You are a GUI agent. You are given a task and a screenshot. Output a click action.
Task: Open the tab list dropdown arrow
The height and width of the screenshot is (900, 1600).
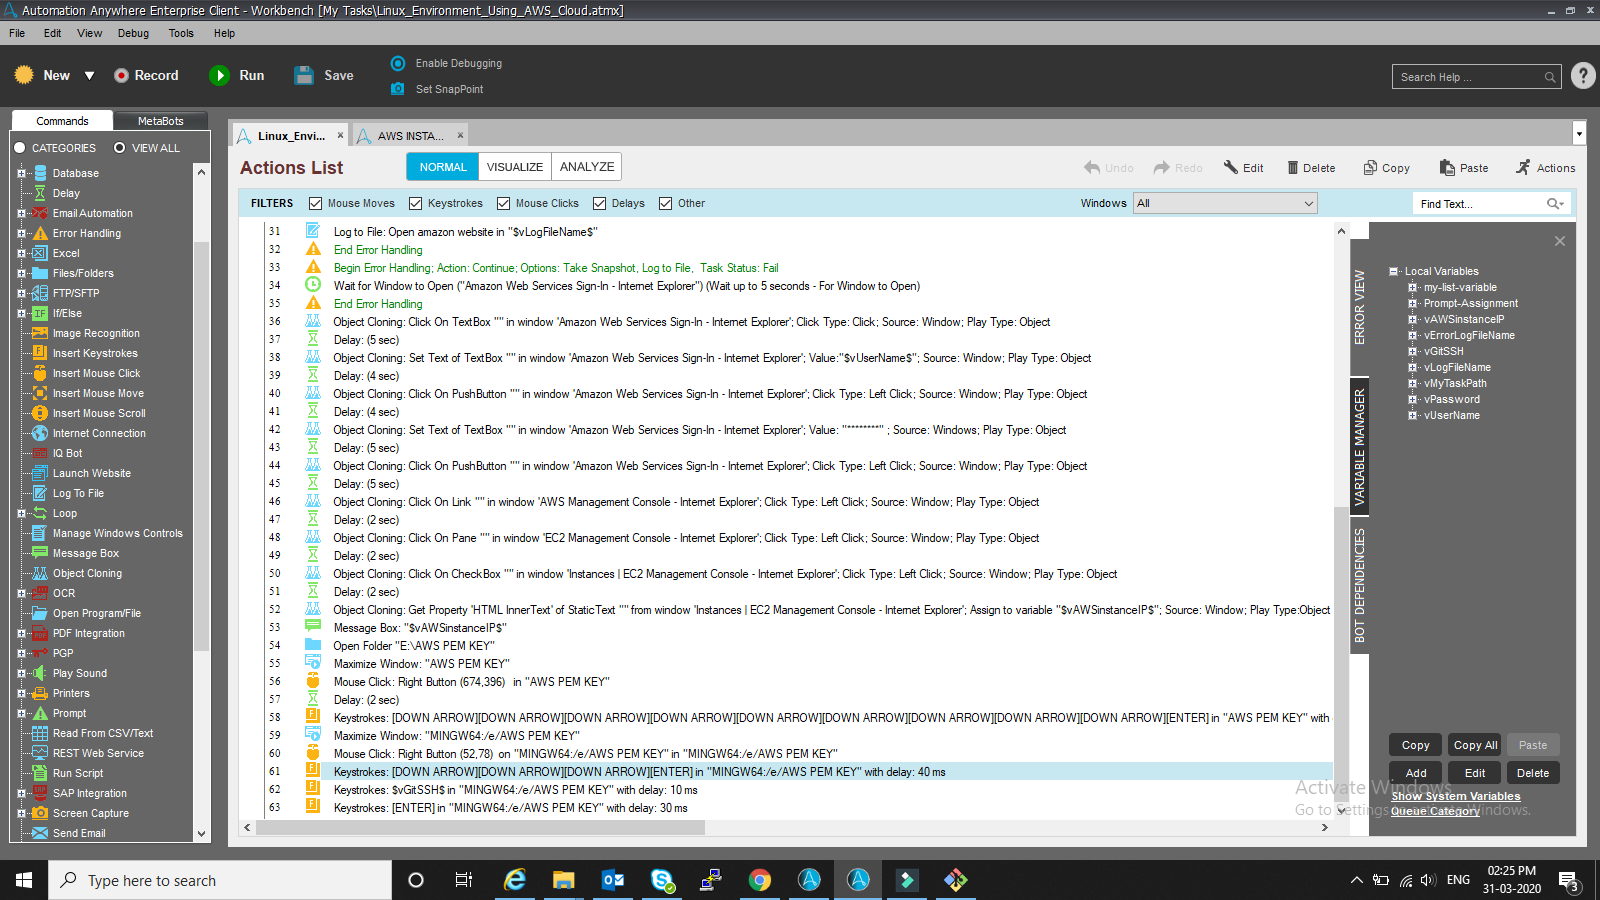click(1579, 133)
